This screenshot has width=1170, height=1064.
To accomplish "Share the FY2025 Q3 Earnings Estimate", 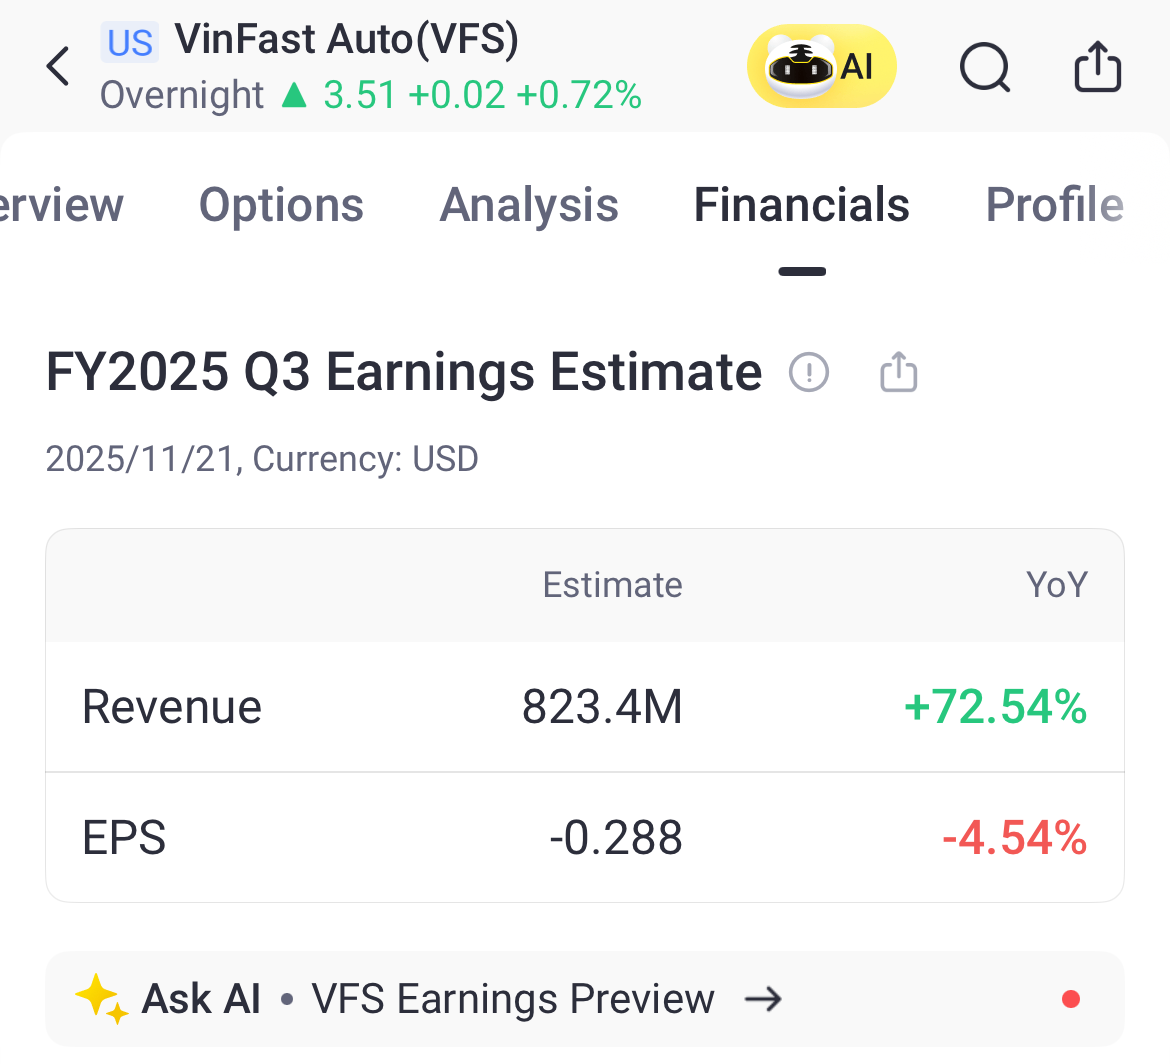I will [898, 373].
